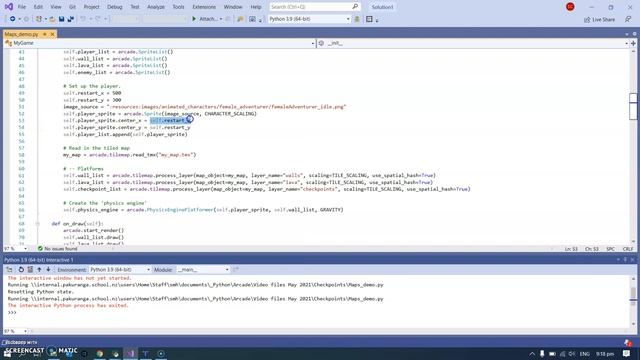Click the Visual Studio taskbar icon
Viewport: 640px width, 360px height.
[131, 353]
